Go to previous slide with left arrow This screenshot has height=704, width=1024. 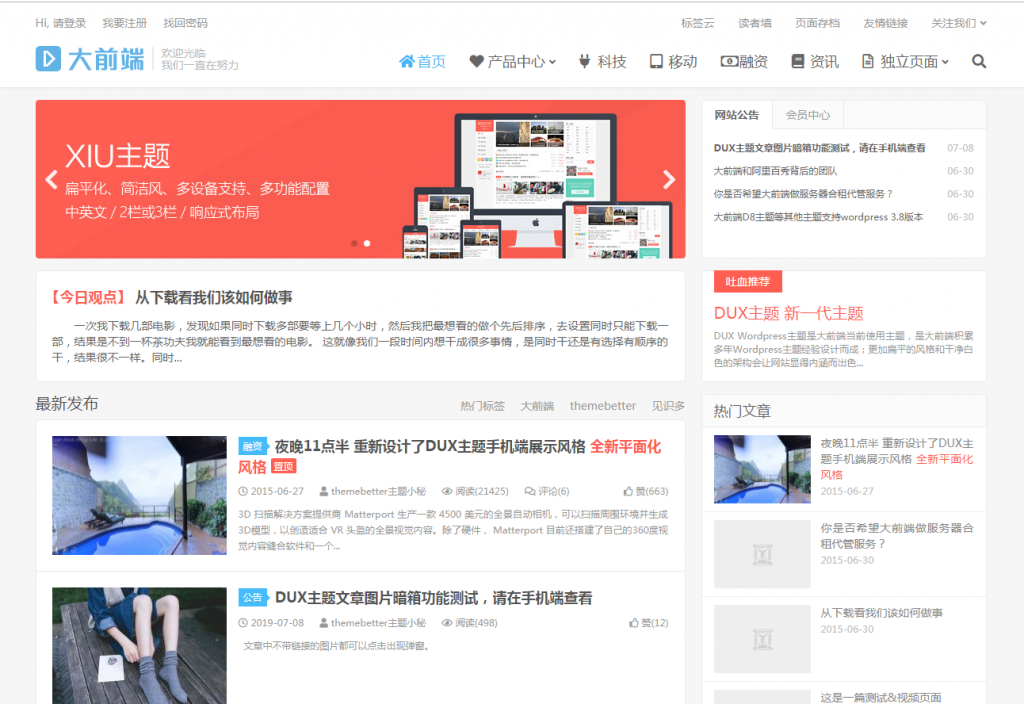[x=52, y=179]
